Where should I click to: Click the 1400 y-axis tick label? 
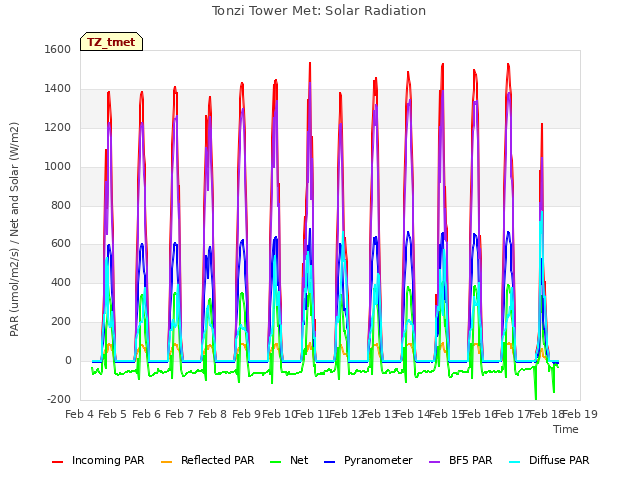point(58,88)
